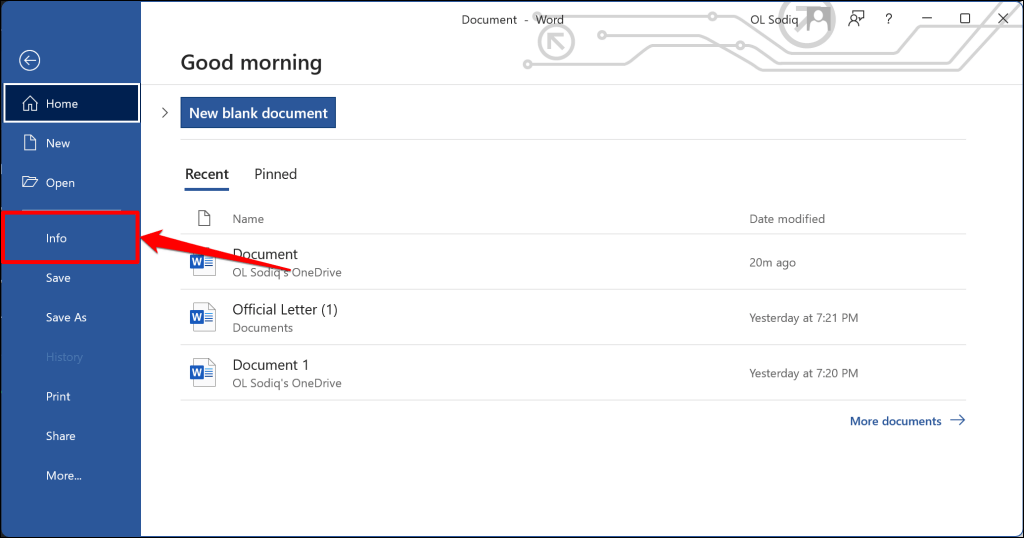
Task: Open Help with the question mark icon
Action: point(888,19)
